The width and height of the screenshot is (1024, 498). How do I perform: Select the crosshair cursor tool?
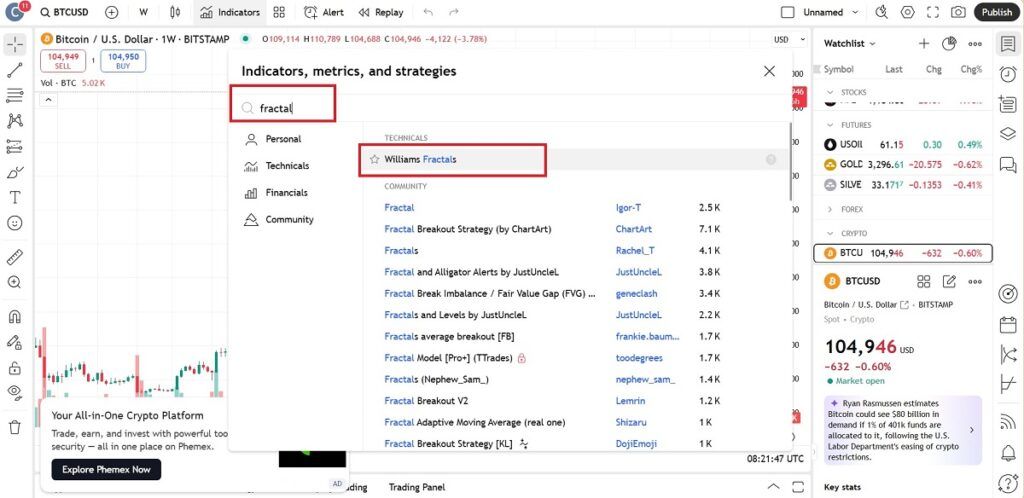point(15,46)
